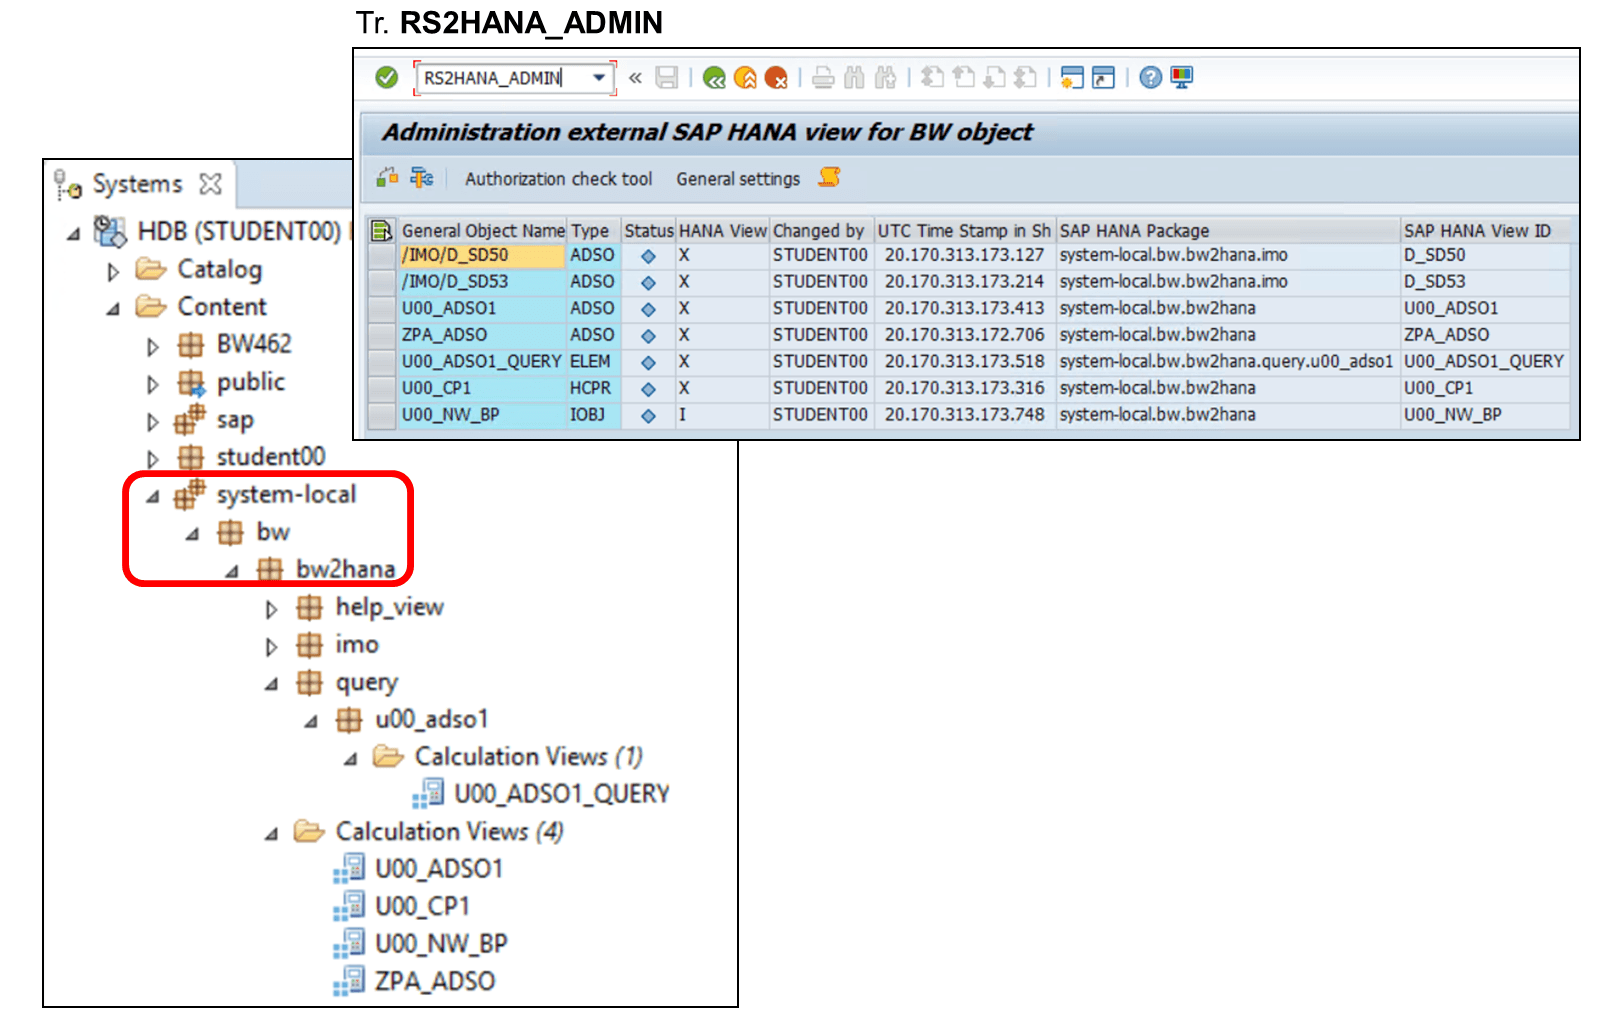Select row selector for /IMO/D_SD53
Image resolution: width=1600 pixels, height=1018 pixels.
381,282
